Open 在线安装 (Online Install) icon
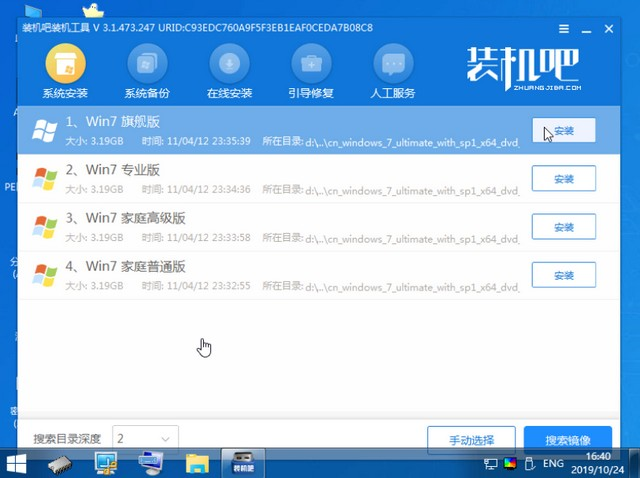The image size is (640, 478). (x=230, y=66)
